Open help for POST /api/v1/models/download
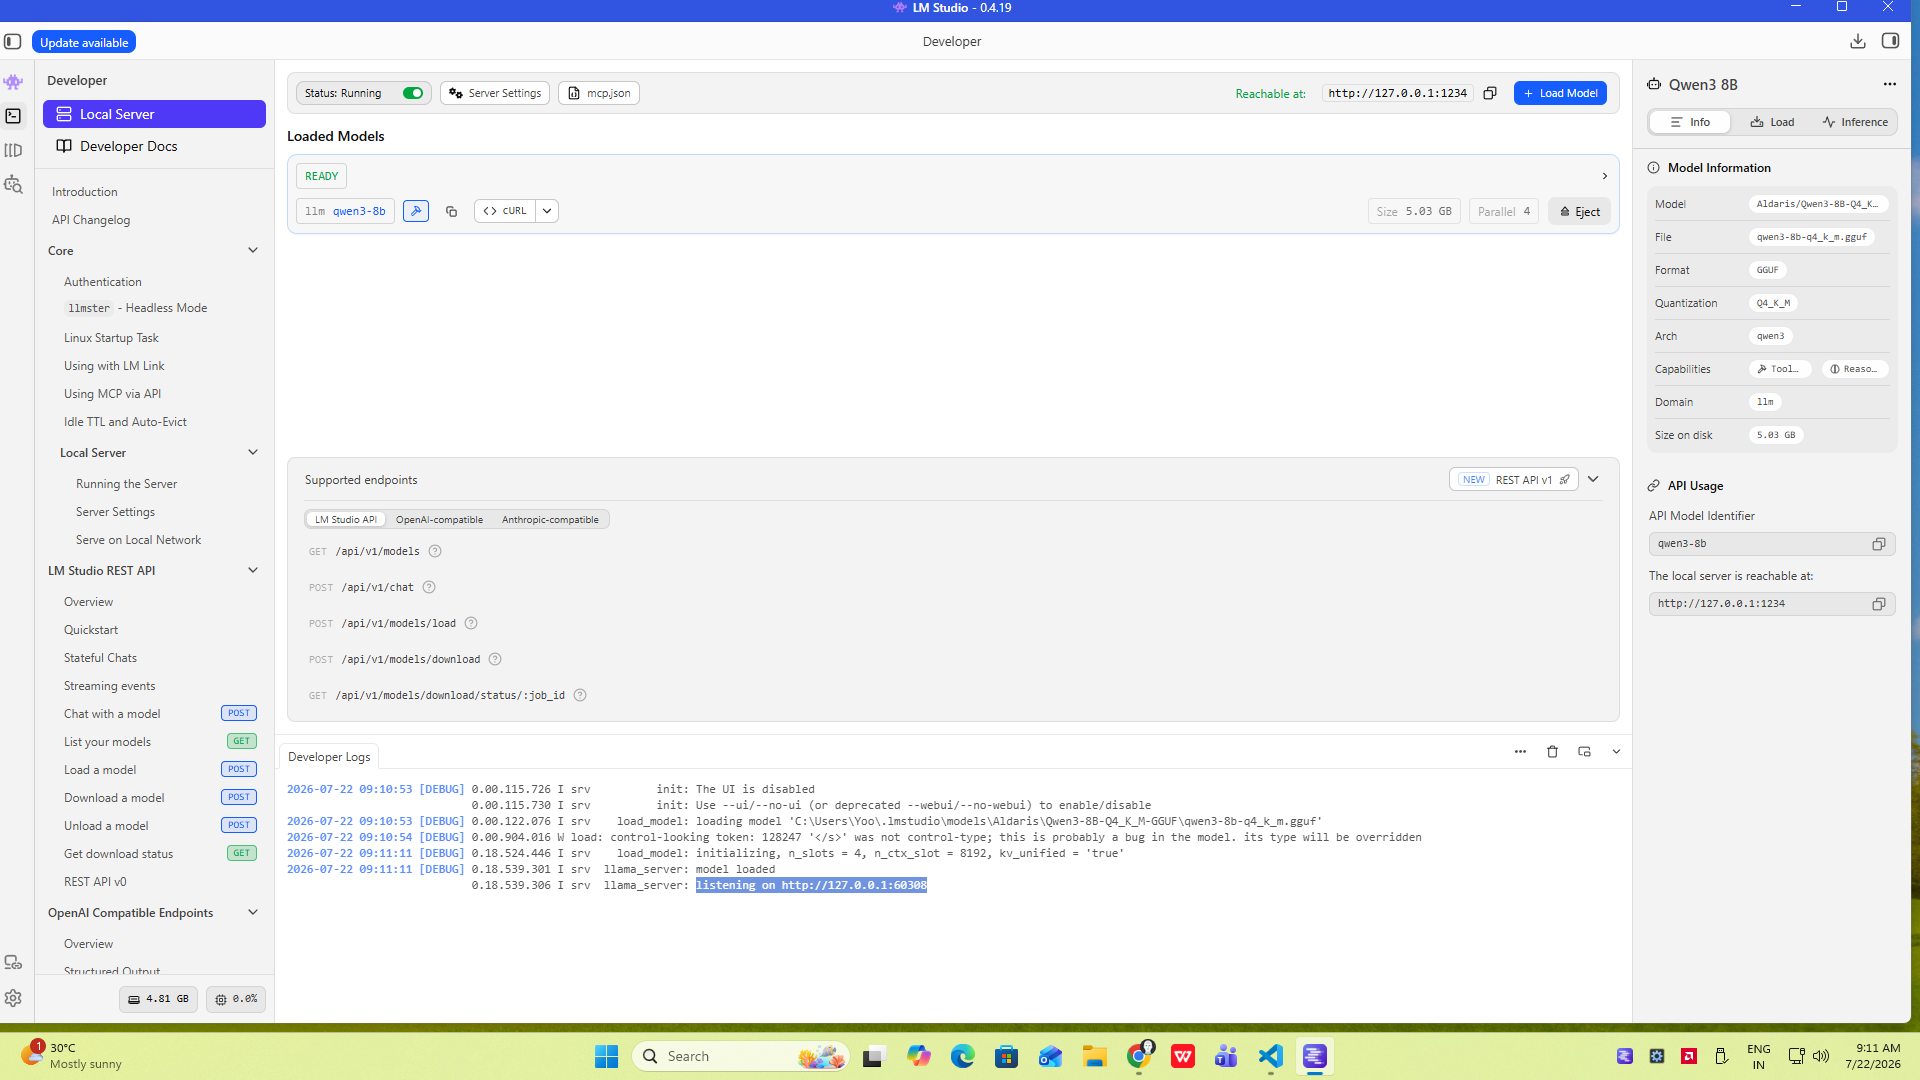The height and width of the screenshot is (1080, 1920). 495,659
